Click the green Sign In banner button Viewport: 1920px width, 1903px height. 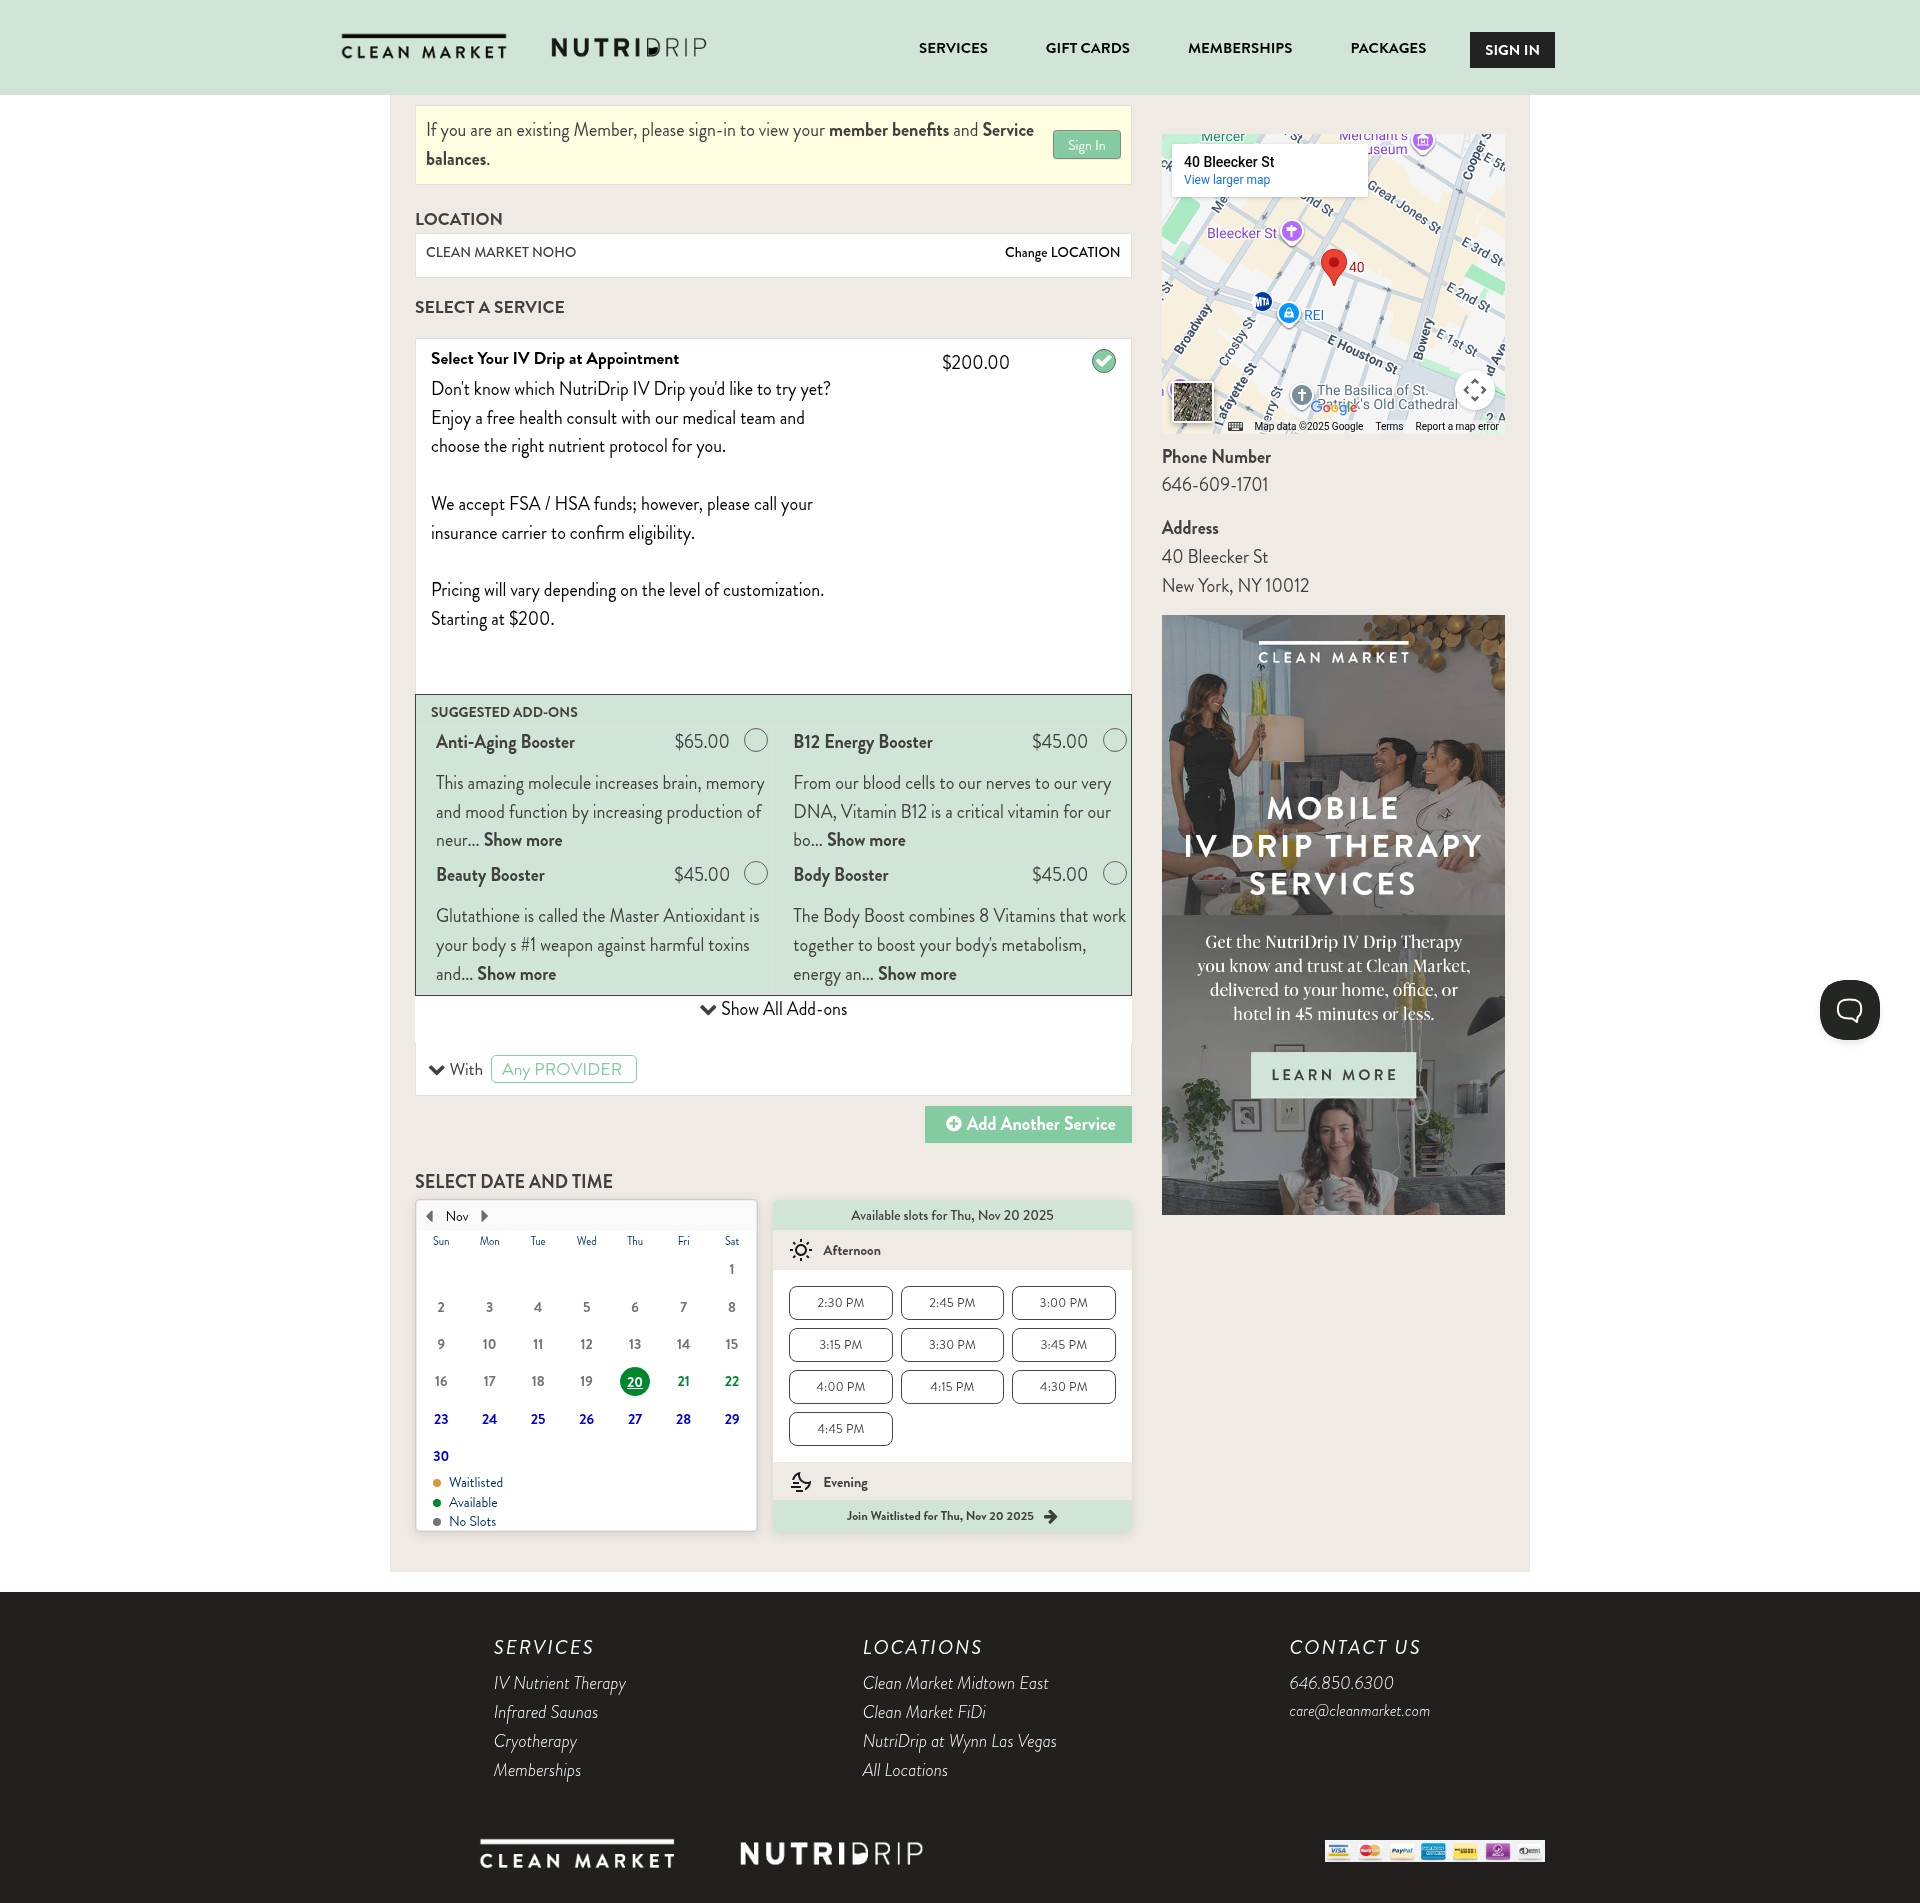(x=1086, y=145)
